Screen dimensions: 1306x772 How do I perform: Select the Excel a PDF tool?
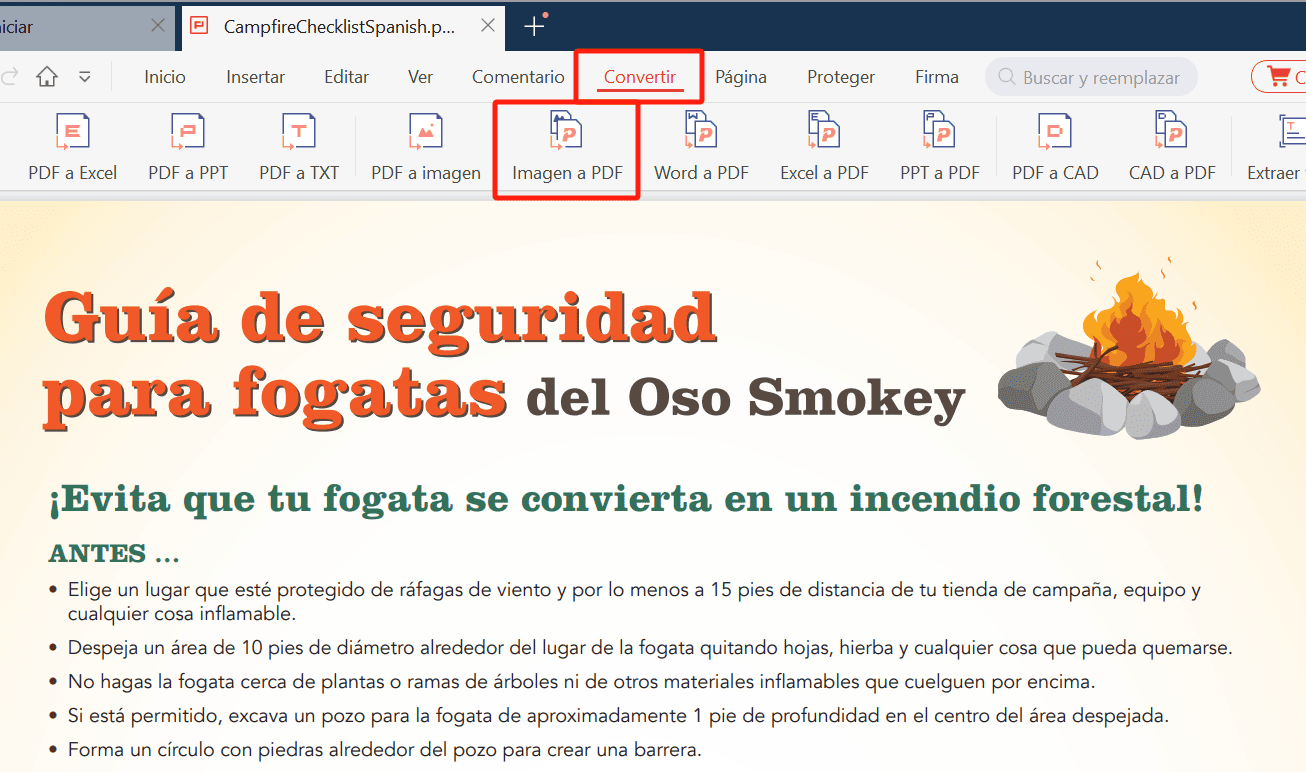823,145
